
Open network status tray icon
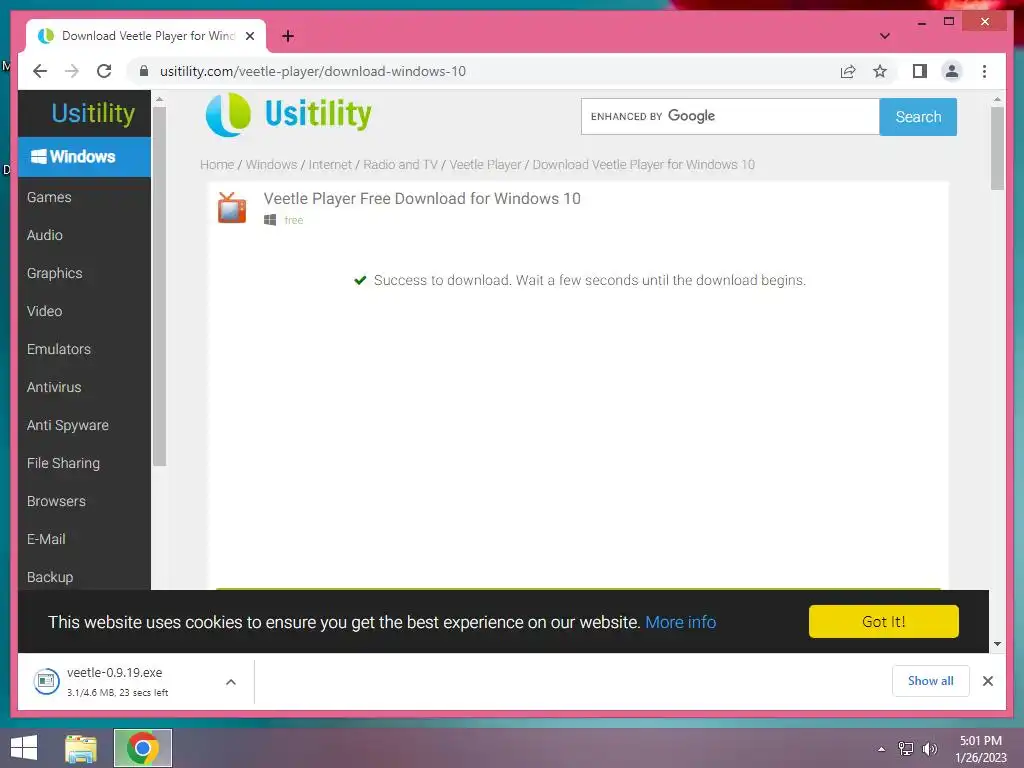905,749
